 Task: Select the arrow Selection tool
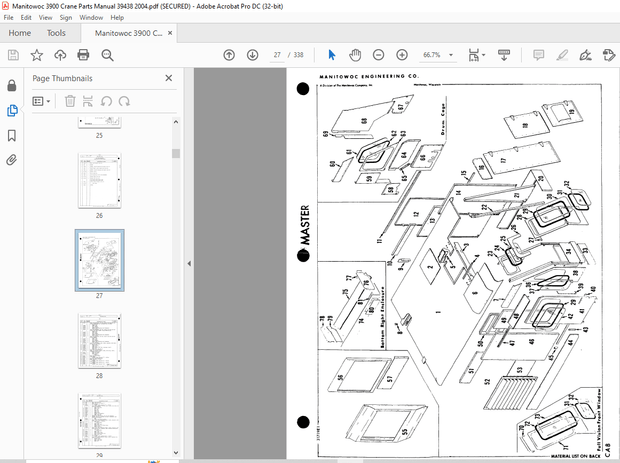[332, 55]
